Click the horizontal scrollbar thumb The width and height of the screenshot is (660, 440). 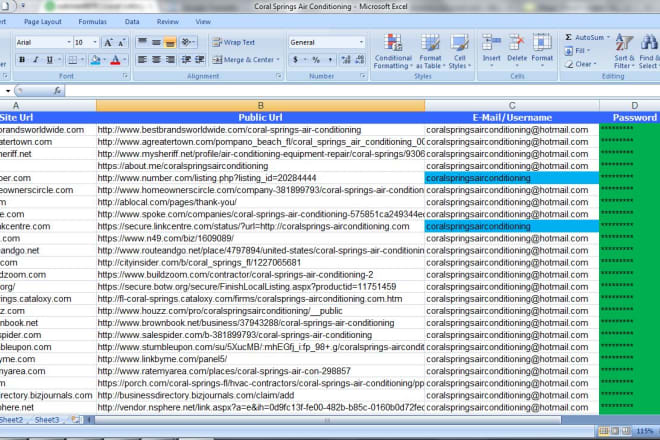tap(328, 420)
